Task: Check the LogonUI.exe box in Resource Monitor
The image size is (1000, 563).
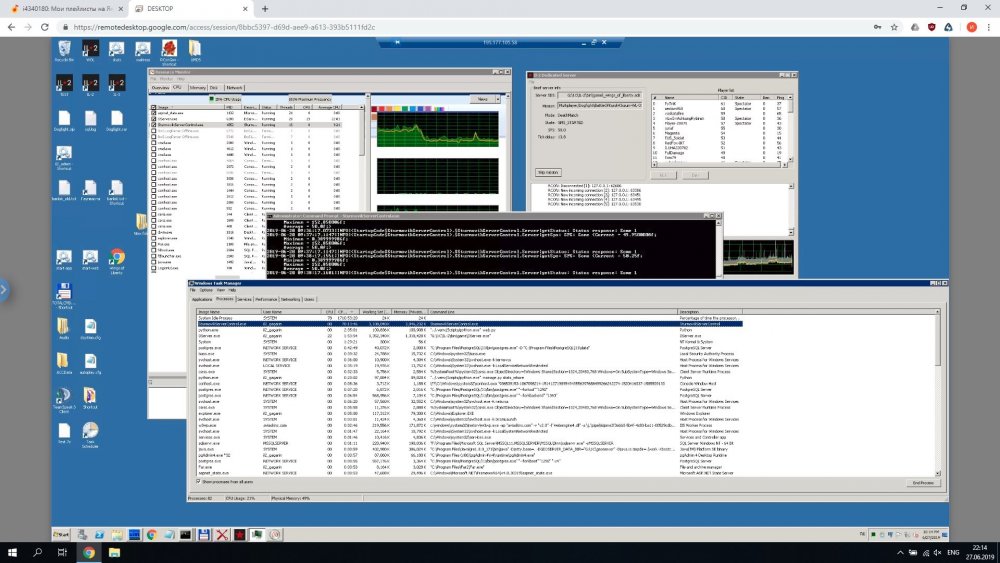Action: tap(153, 268)
